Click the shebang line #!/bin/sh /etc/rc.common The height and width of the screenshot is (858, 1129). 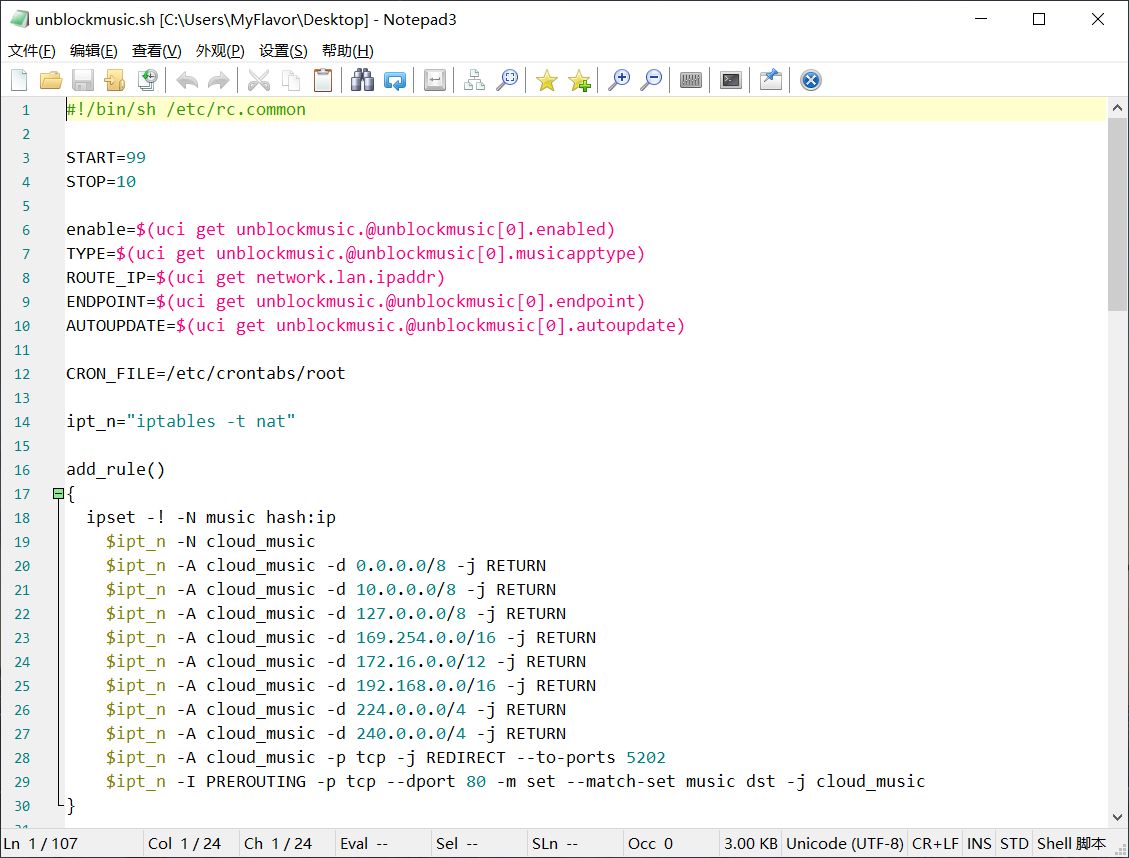point(186,109)
